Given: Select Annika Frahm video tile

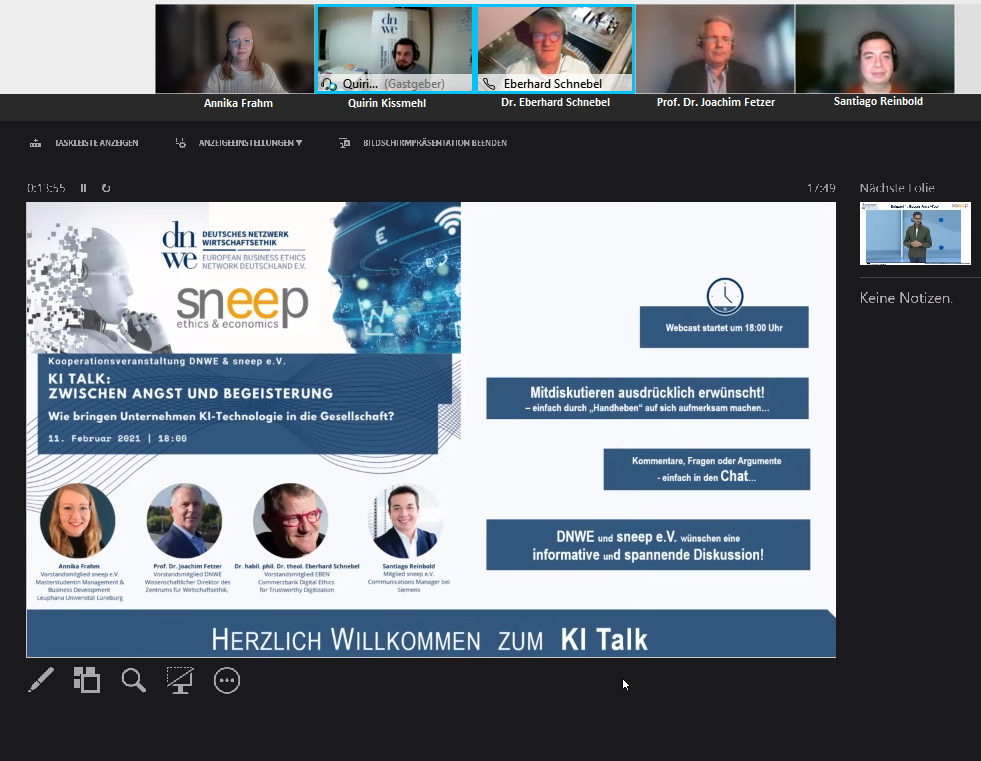Looking at the screenshot, I should 235,49.
